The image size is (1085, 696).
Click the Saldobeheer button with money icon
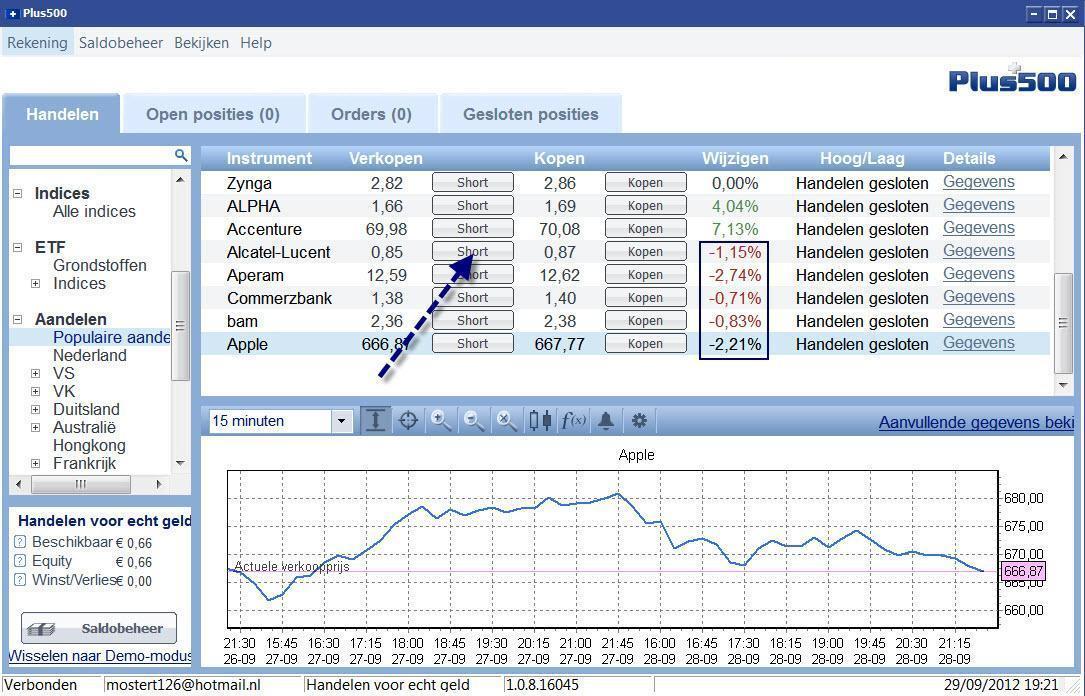[x=98, y=628]
